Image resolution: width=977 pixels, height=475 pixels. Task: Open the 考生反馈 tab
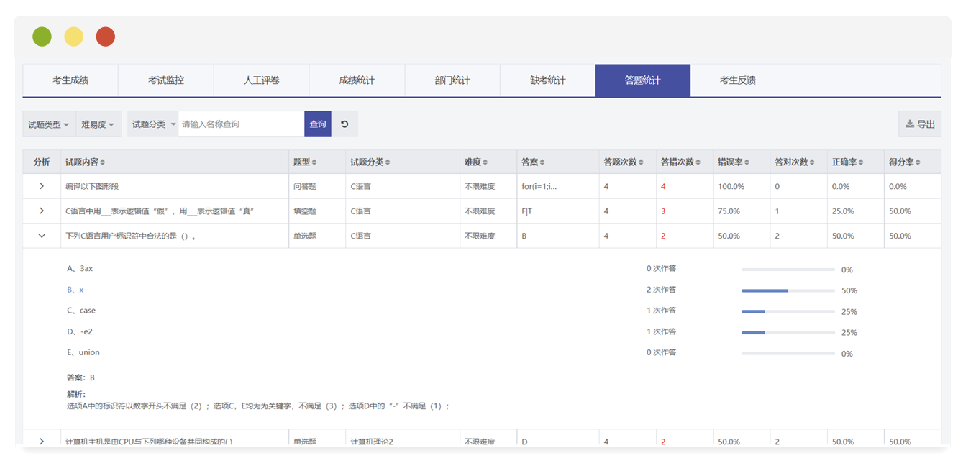pyautogui.click(x=737, y=80)
